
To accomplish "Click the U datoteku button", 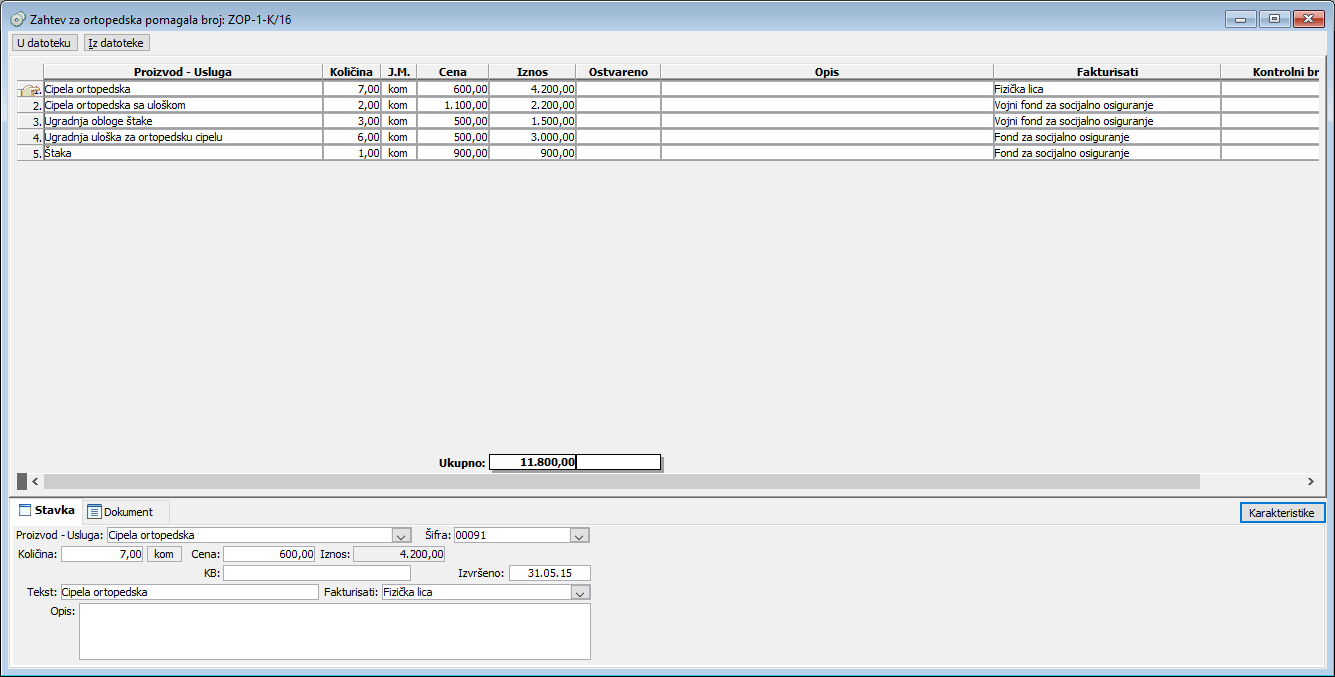I will [x=44, y=43].
